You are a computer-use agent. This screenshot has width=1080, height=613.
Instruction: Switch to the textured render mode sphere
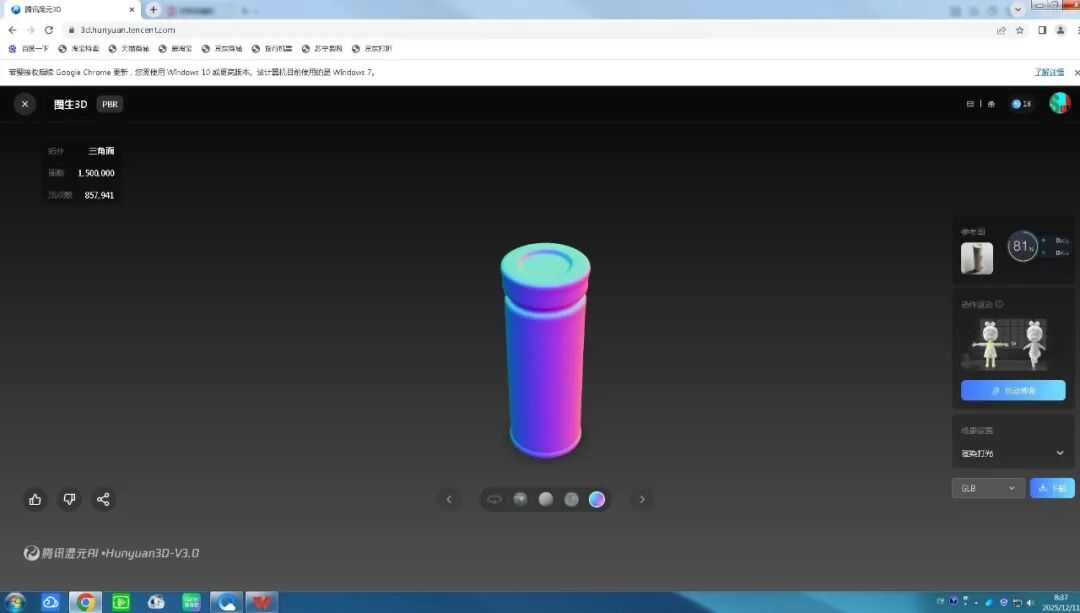(520, 499)
